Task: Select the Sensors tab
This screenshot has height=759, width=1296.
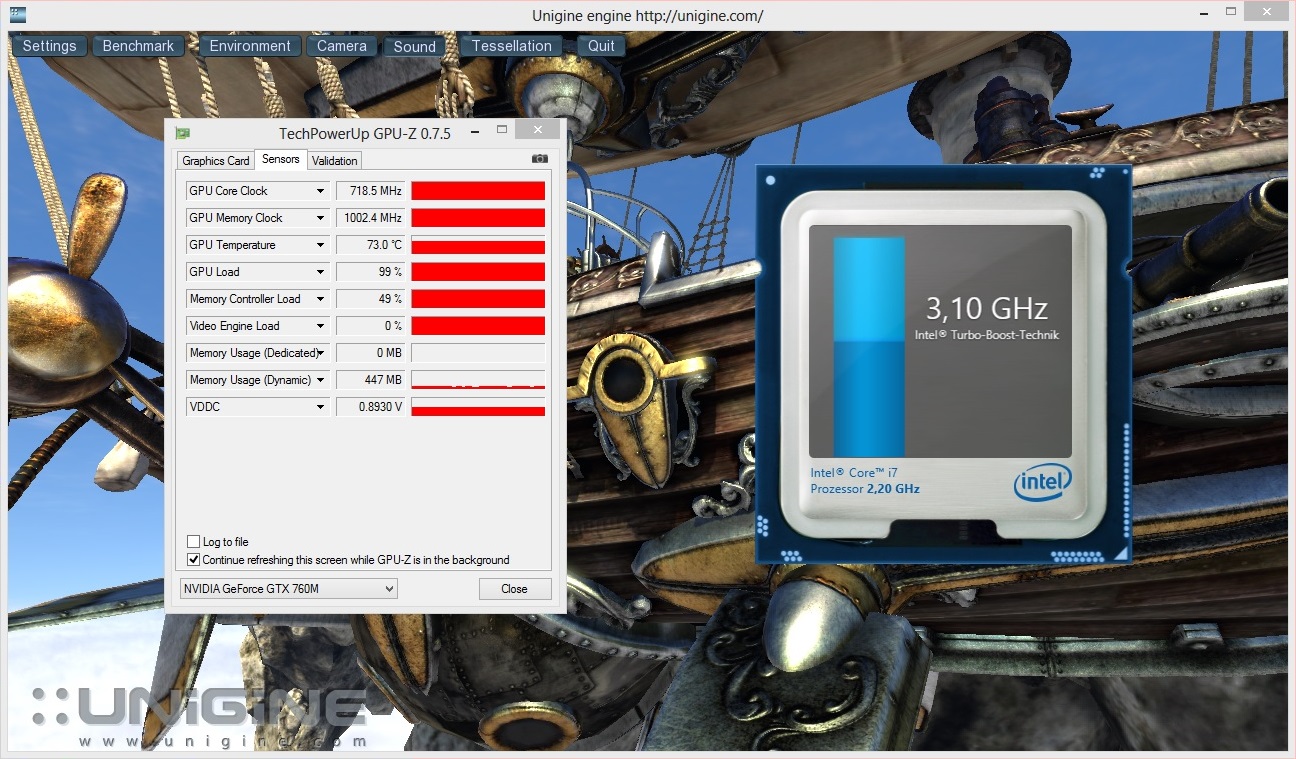Action: (281, 159)
